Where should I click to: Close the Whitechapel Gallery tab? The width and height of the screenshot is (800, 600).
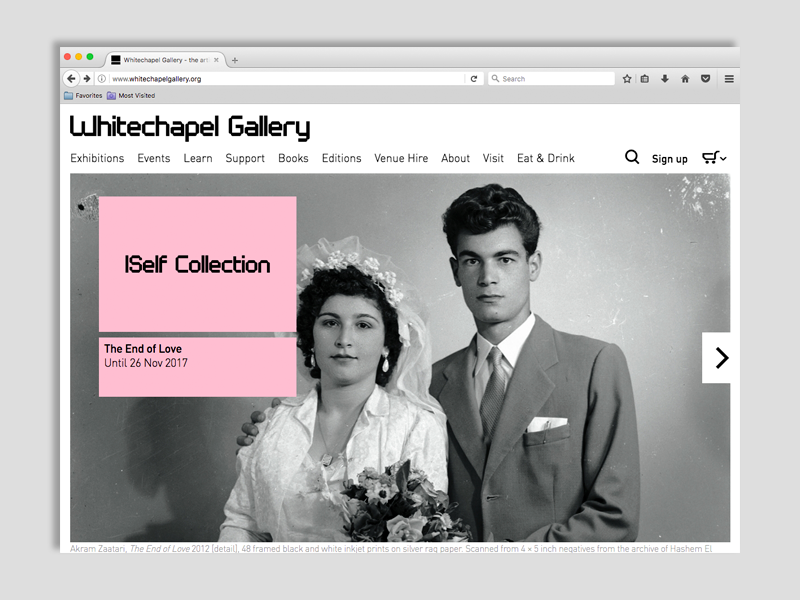(x=216, y=60)
